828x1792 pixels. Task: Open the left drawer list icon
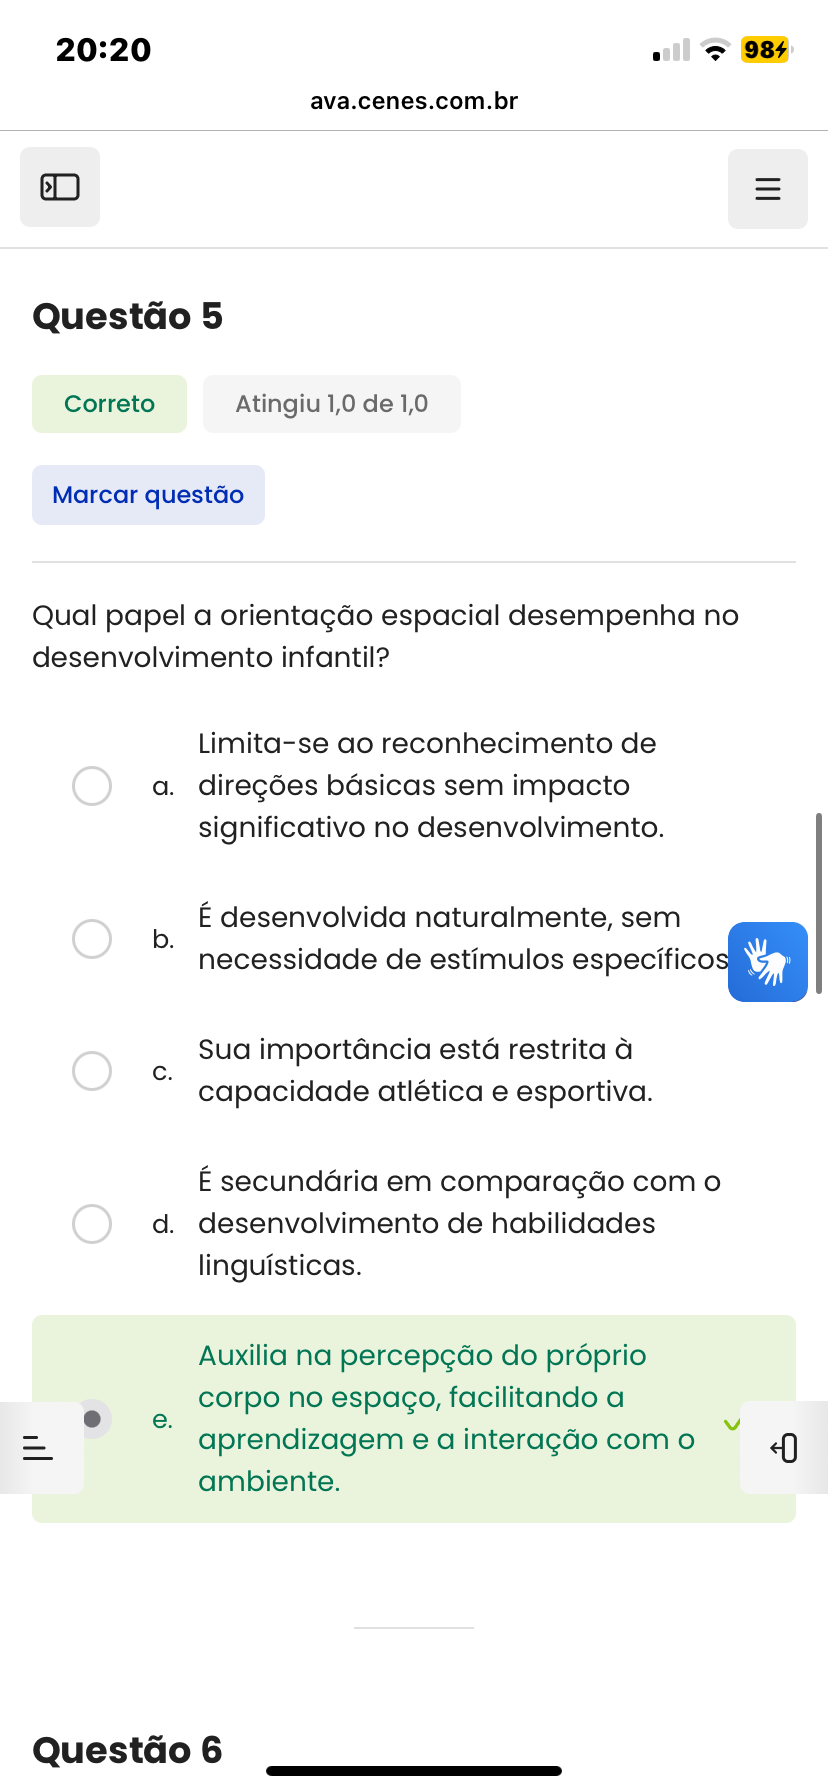click(38, 1447)
